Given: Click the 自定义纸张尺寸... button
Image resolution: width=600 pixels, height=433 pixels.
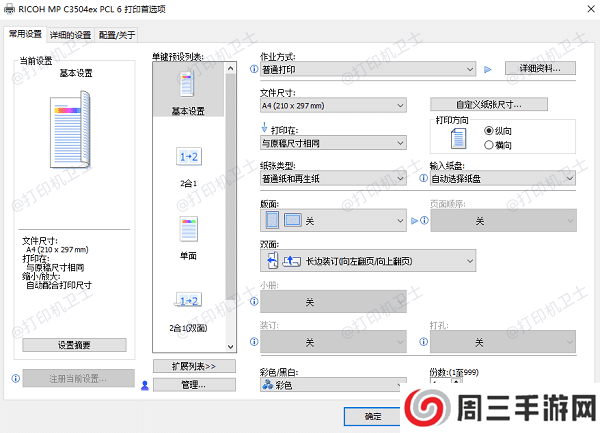Looking at the screenshot, I should click(489, 104).
